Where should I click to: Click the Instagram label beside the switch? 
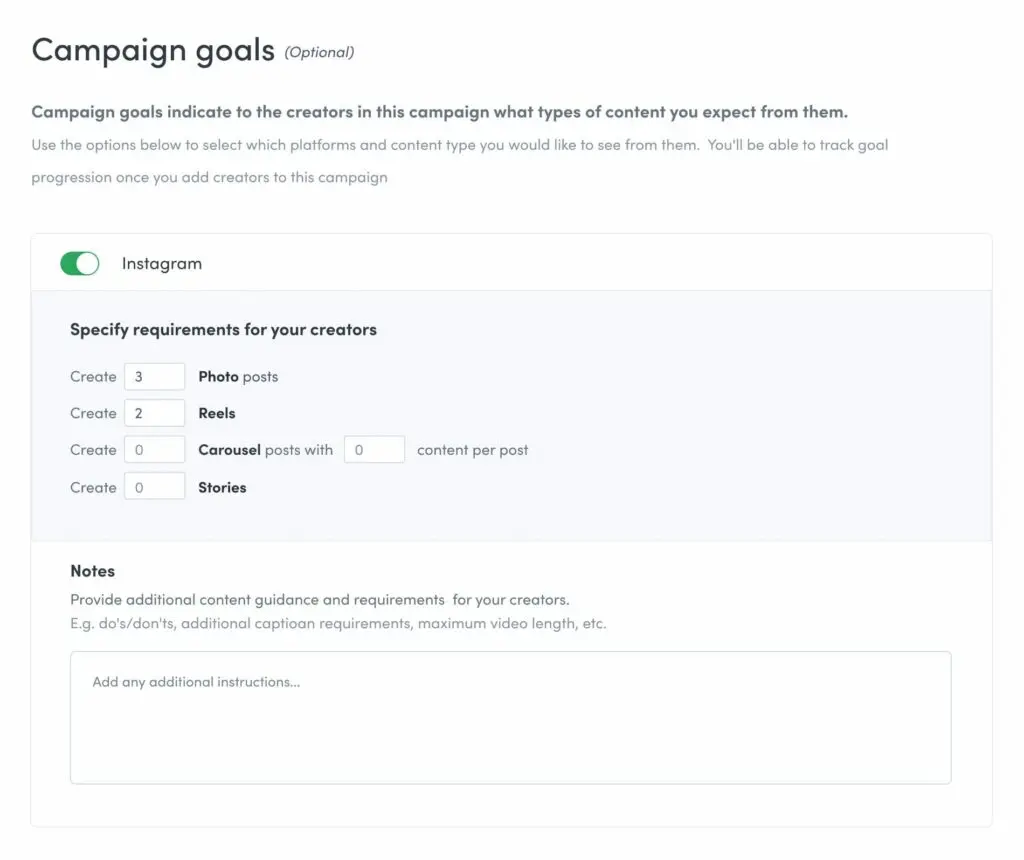(162, 264)
